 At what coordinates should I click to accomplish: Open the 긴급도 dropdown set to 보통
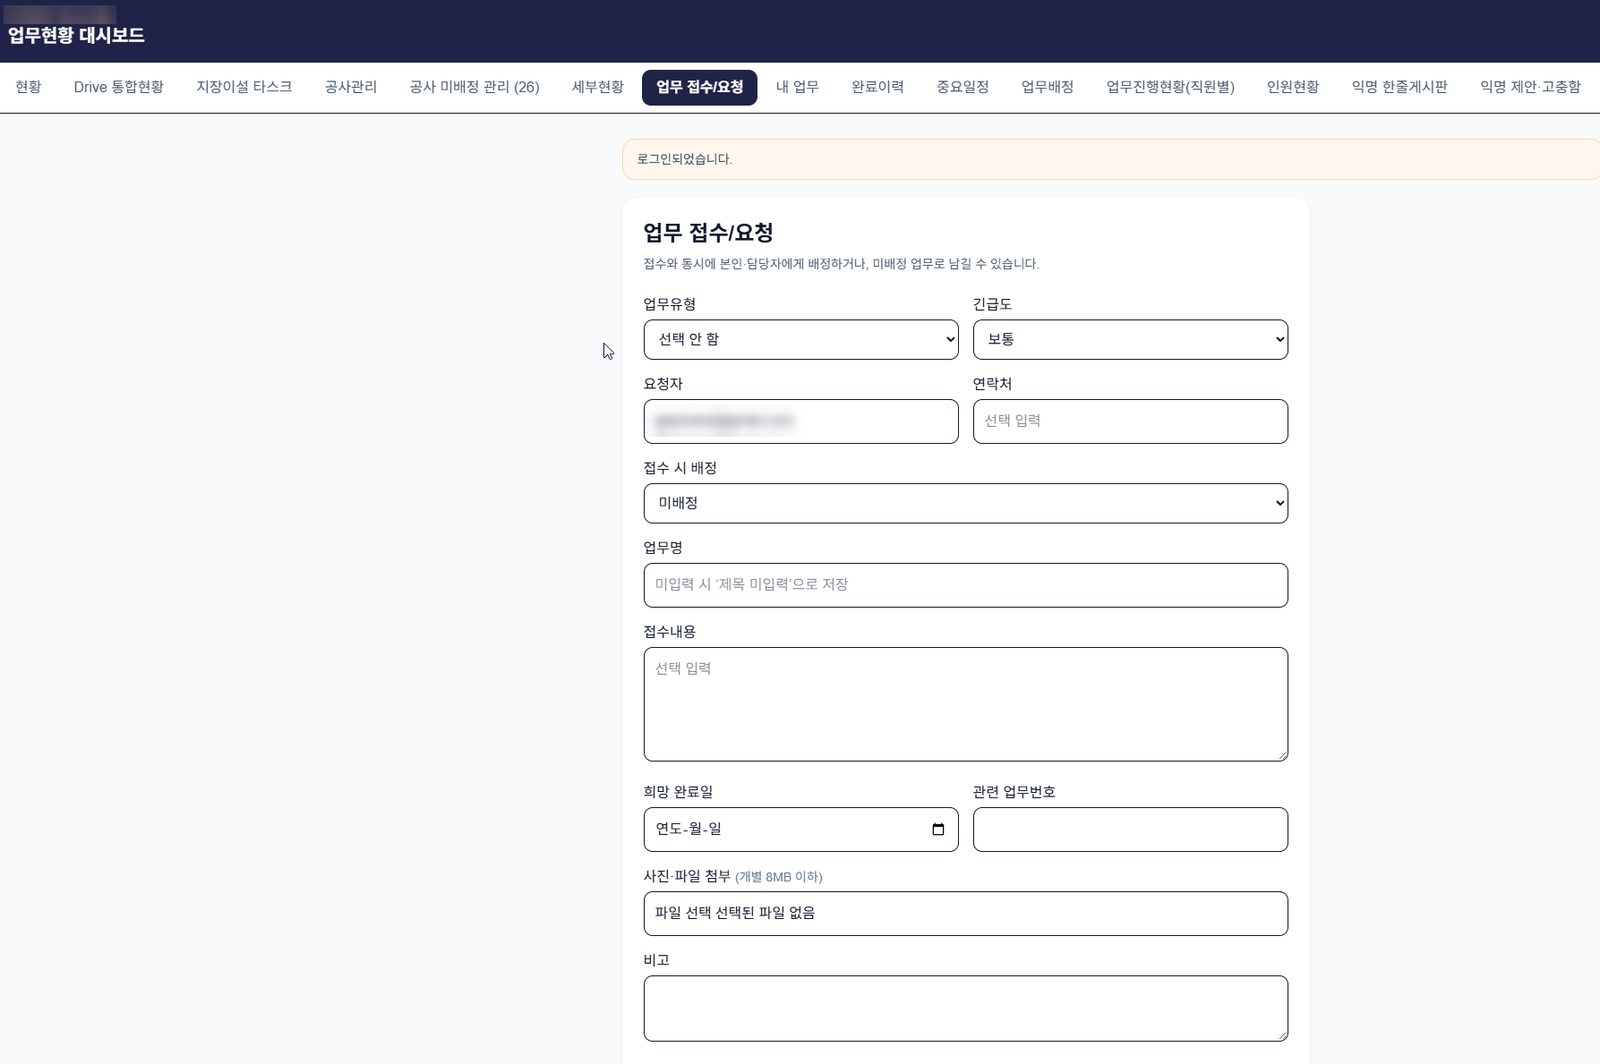point(1130,339)
